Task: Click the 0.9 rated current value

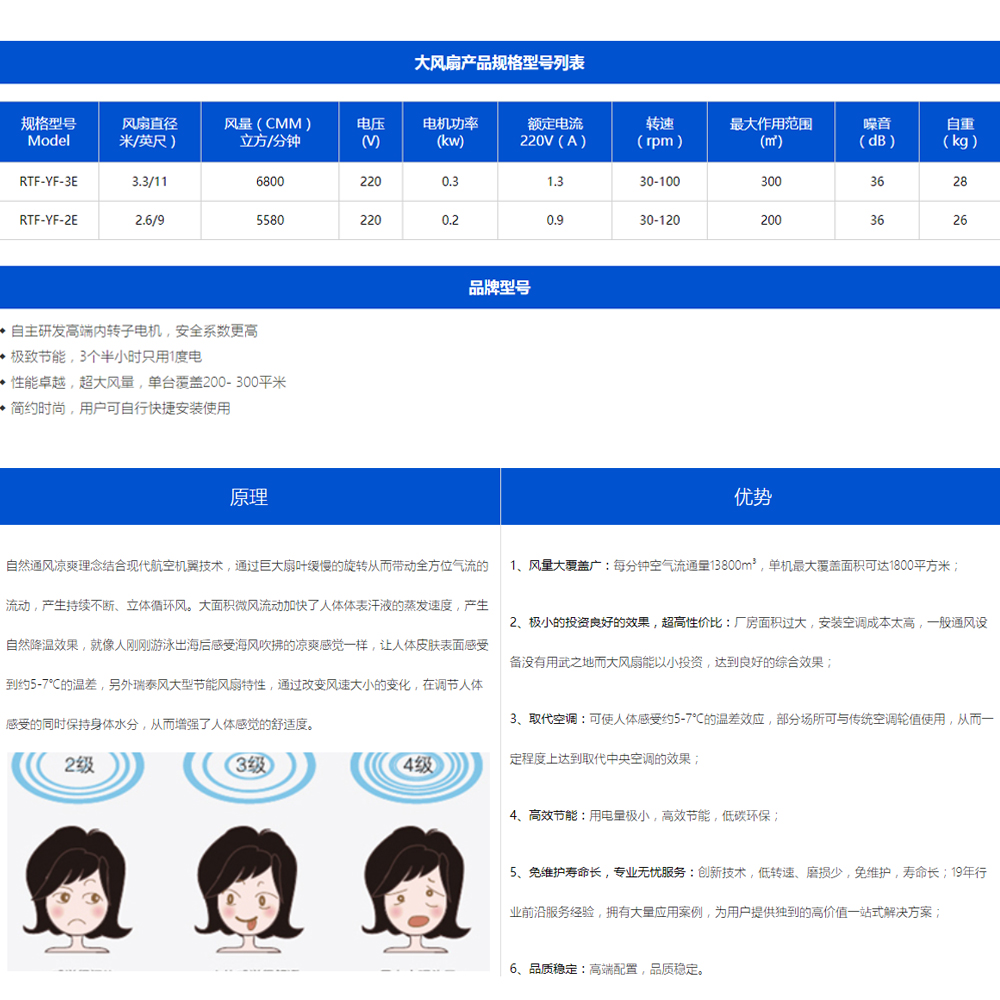Action: click(x=555, y=221)
